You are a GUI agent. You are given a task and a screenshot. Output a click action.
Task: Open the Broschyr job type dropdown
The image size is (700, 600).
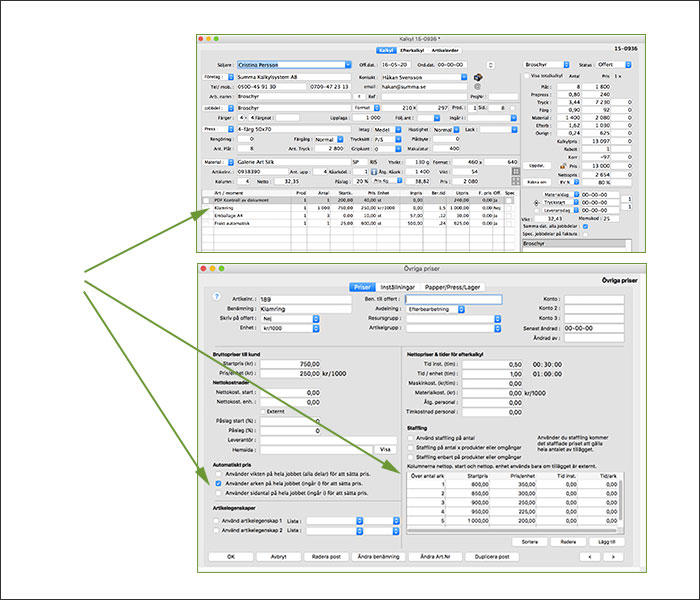pos(566,65)
